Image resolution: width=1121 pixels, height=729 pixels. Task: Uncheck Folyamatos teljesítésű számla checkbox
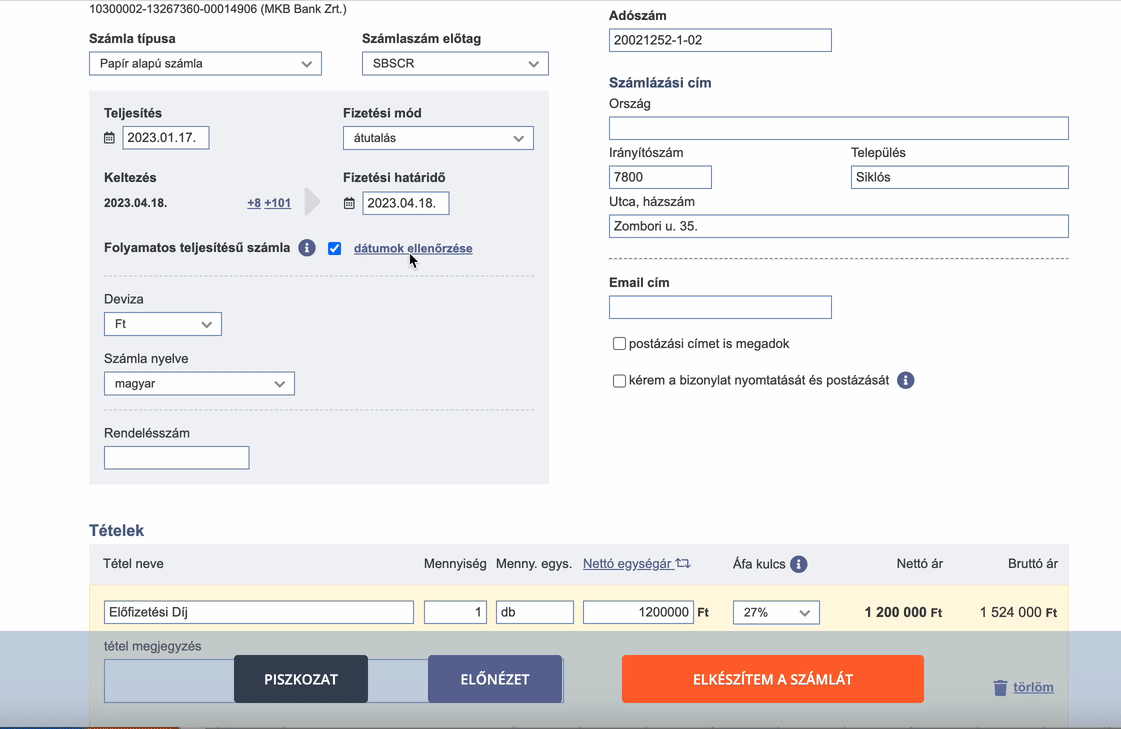[x=335, y=248]
